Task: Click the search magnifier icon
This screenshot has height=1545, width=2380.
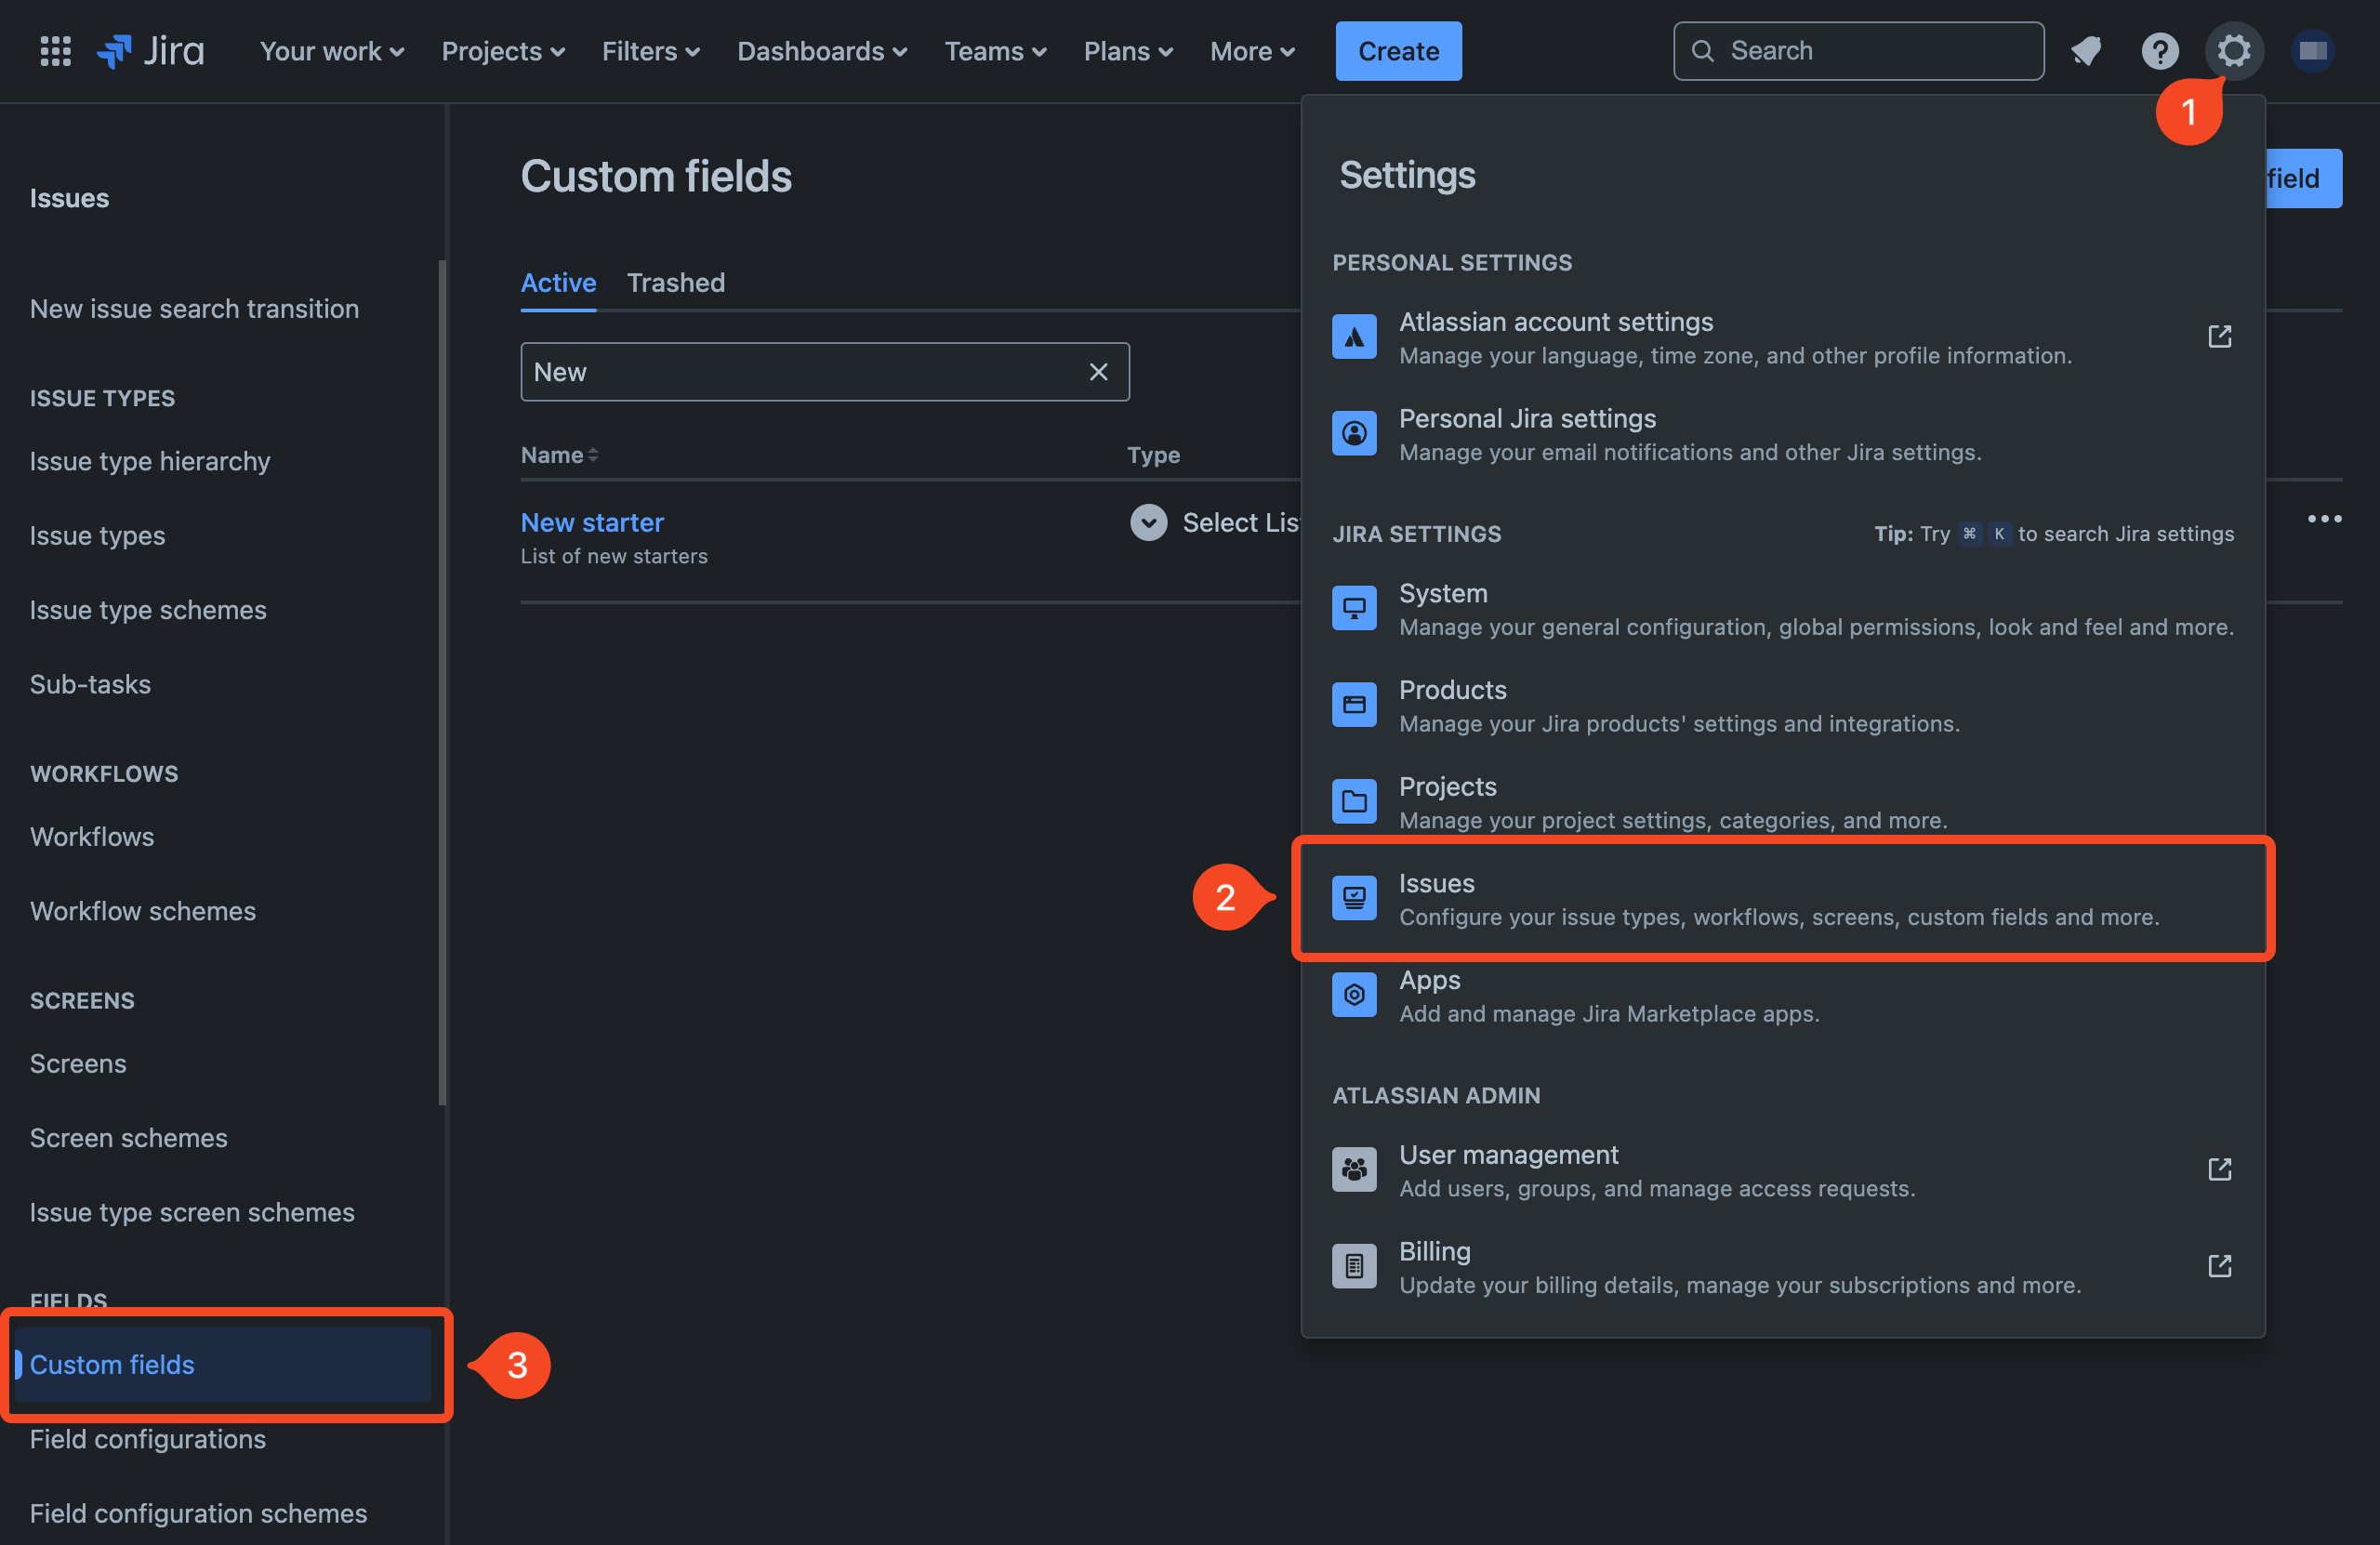Action: [1702, 51]
